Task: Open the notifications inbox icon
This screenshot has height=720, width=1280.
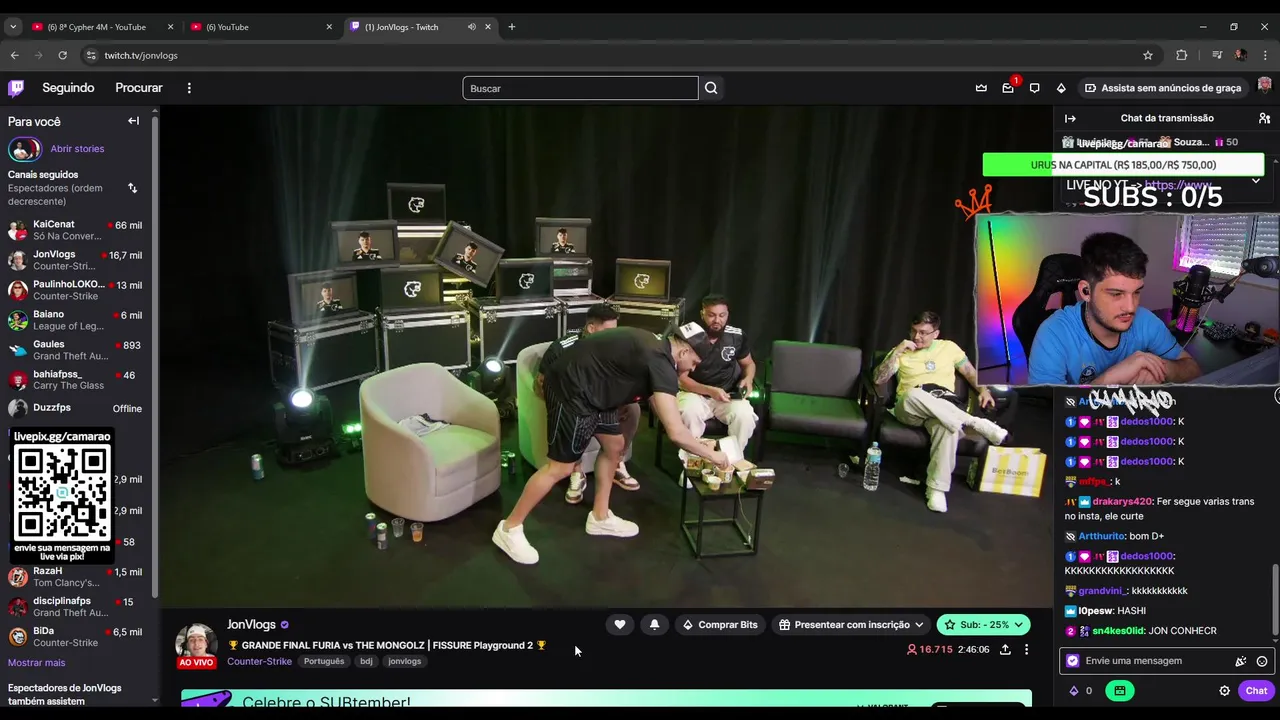Action: click(x=1008, y=88)
